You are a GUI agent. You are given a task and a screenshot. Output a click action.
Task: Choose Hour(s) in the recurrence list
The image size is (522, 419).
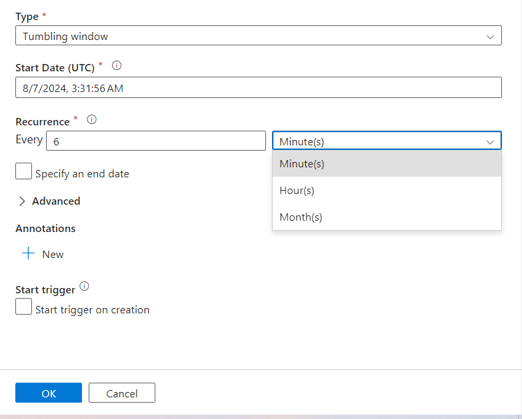coord(387,190)
